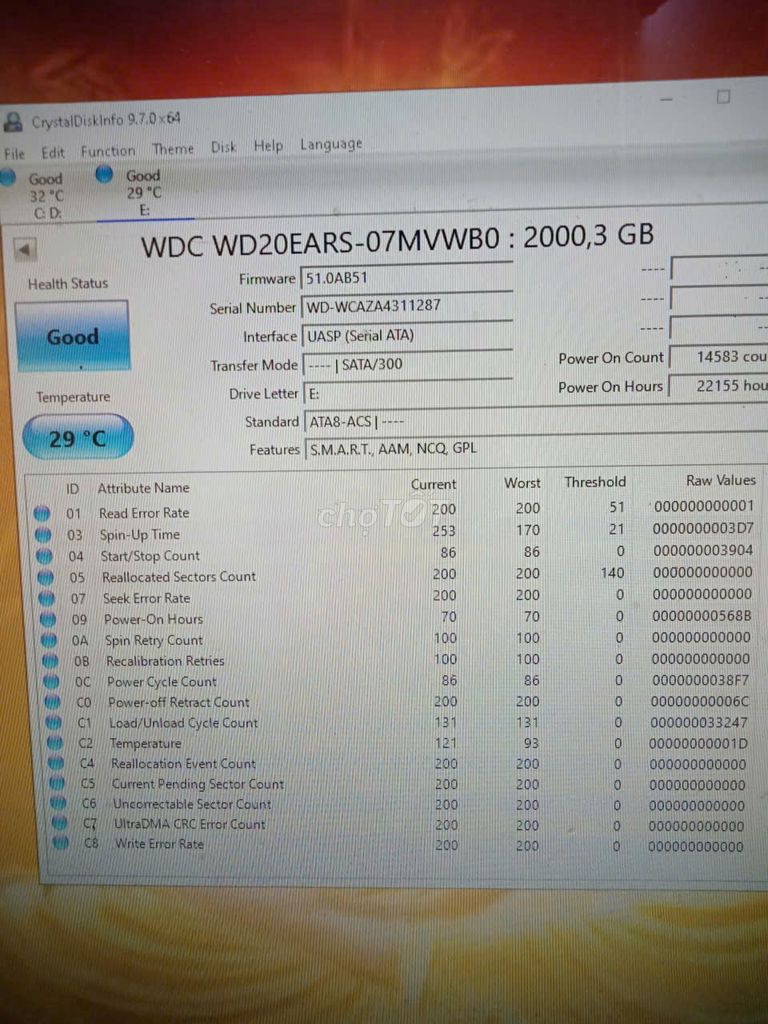Click the previous disk arrow button
The width and height of the screenshot is (768, 1024).
pyautogui.click(x=25, y=249)
